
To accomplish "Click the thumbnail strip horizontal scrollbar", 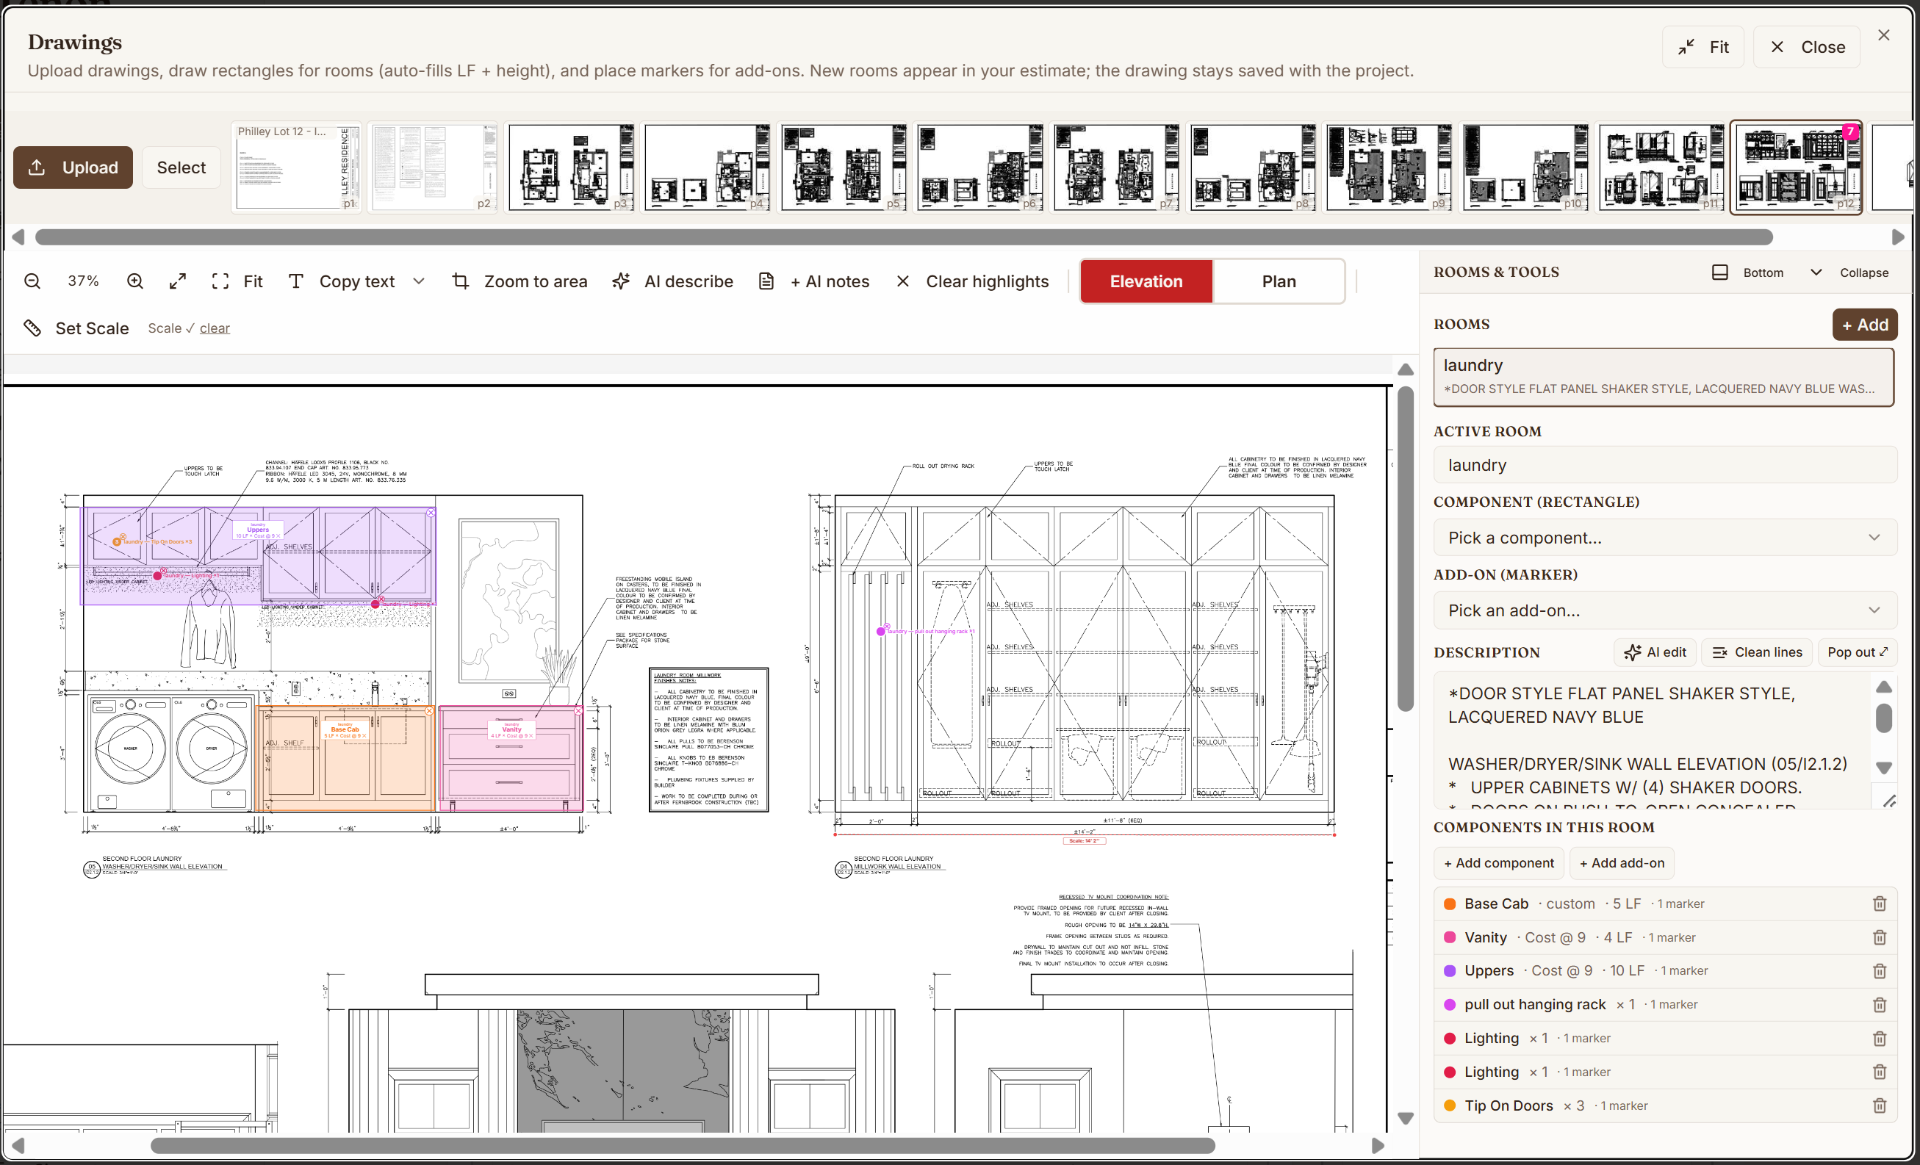I will click(x=904, y=237).
